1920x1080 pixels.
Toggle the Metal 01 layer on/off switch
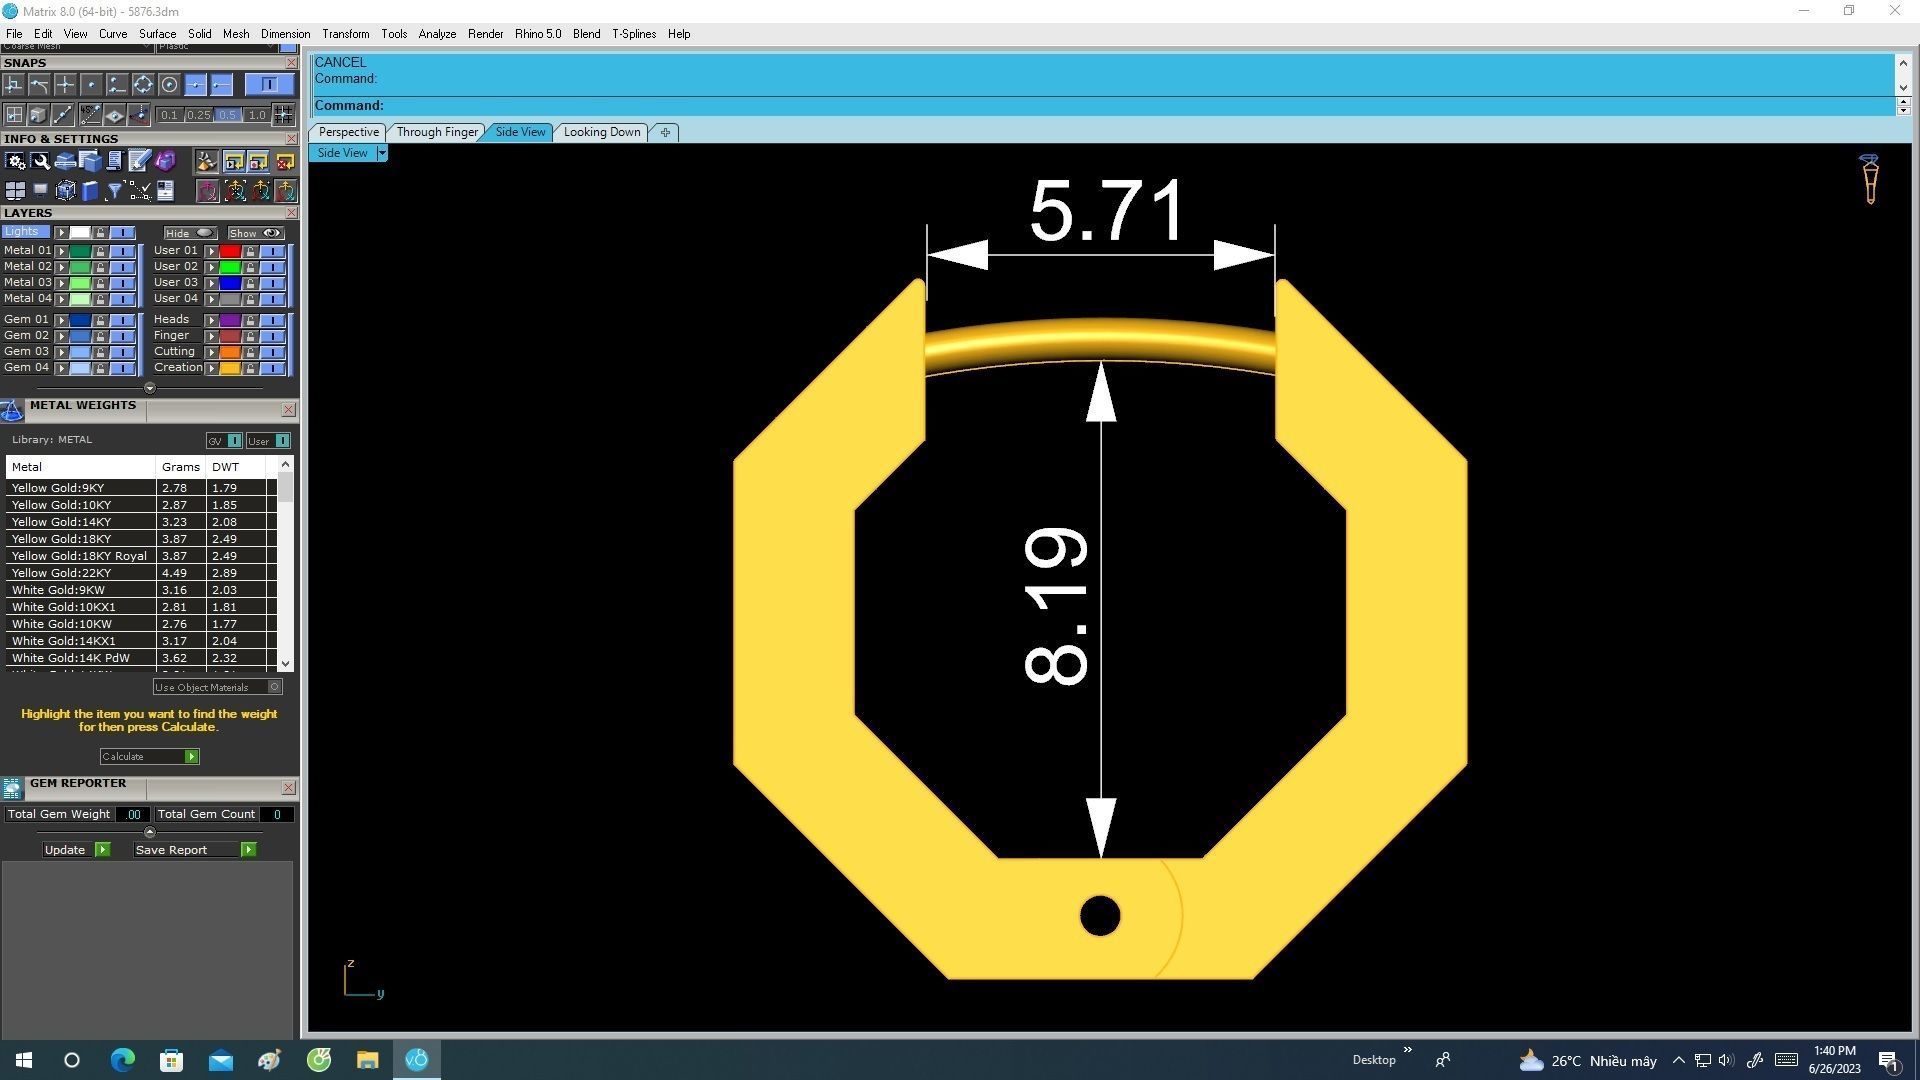(x=122, y=251)
